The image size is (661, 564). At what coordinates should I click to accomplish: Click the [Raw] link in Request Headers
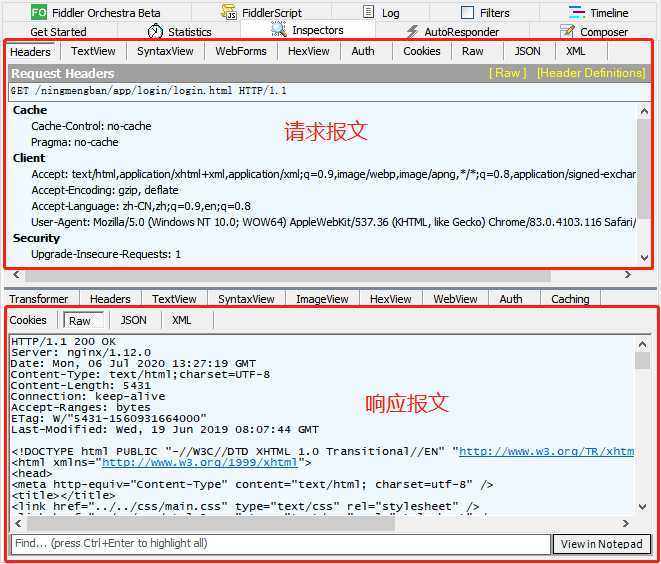(x=508, y=73)
